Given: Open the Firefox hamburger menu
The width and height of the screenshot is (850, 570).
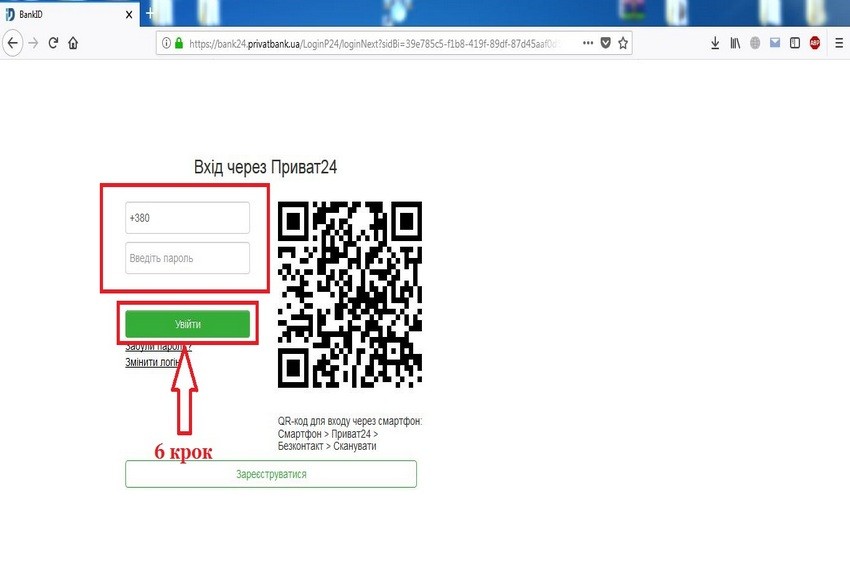Looking at the screenshot, I should [839, 43].
